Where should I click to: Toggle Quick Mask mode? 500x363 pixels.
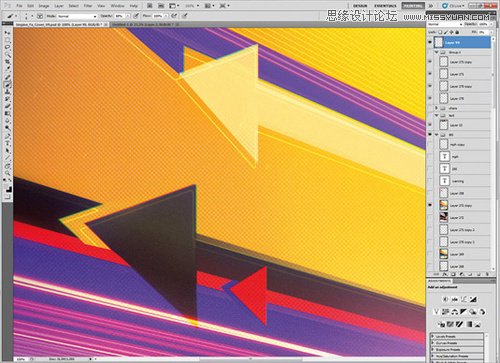[8, 198]
